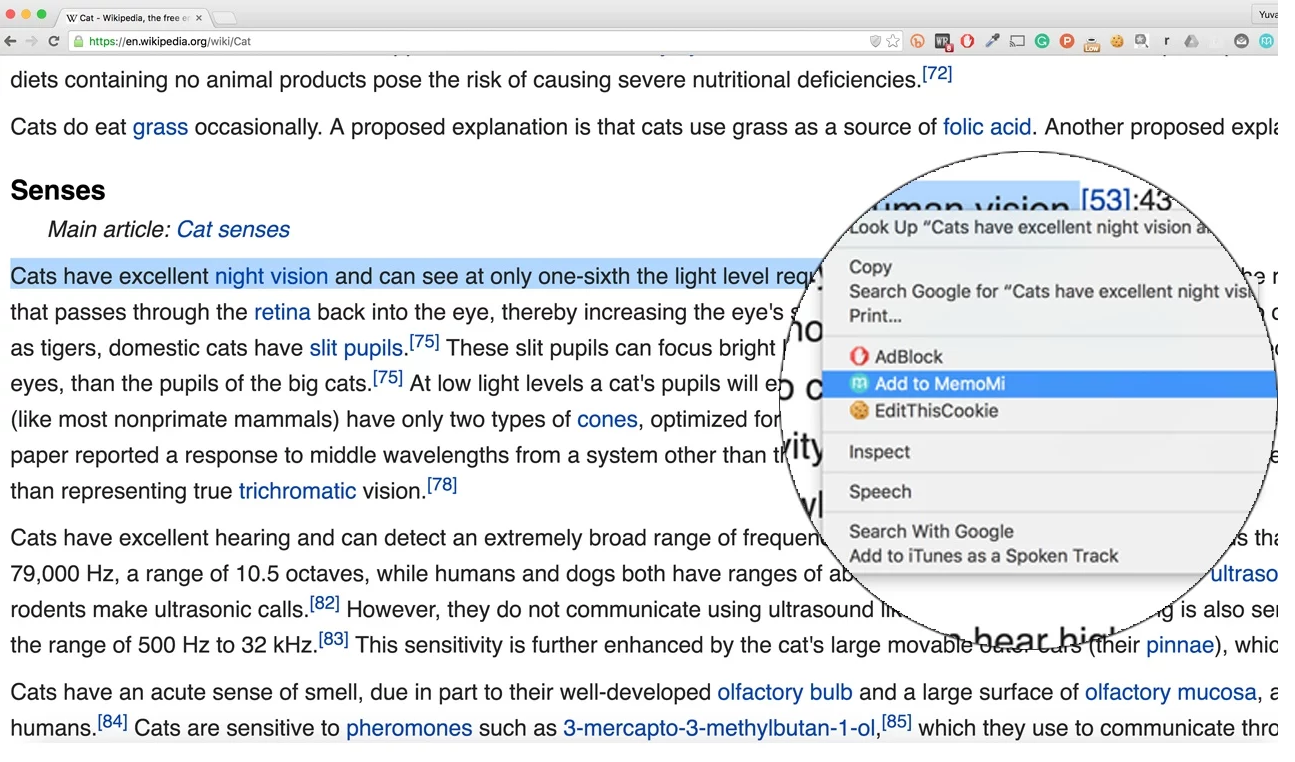1295x762 pixels.
Task: Follow the 3-mercapto-3-methylbutan-1-ol link
Action: pyautogui.click(x=720, y=728)
